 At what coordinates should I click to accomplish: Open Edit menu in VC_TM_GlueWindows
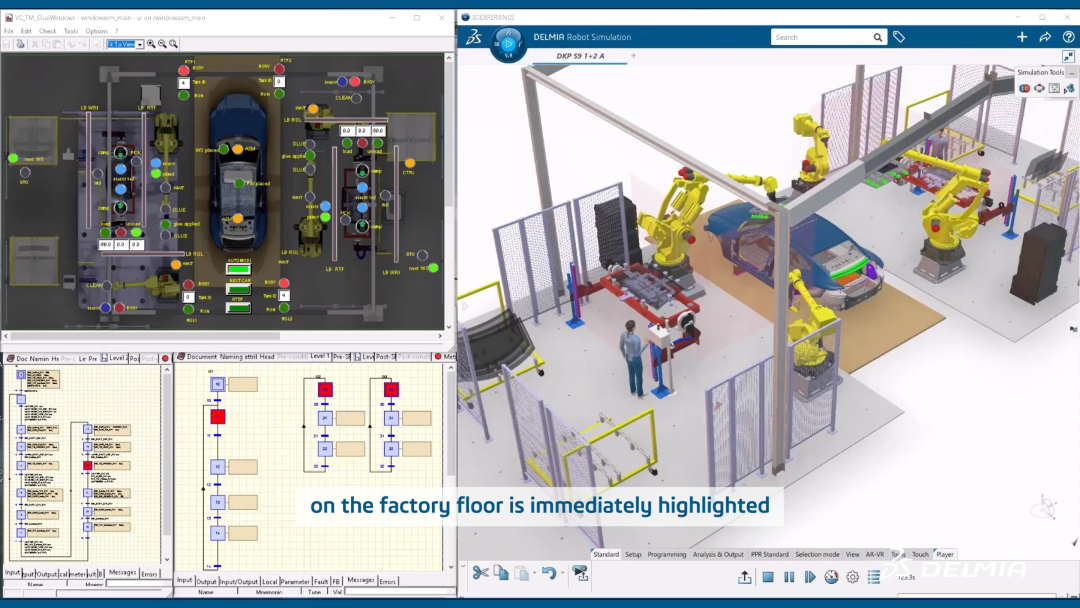click(x=26, y=31)
